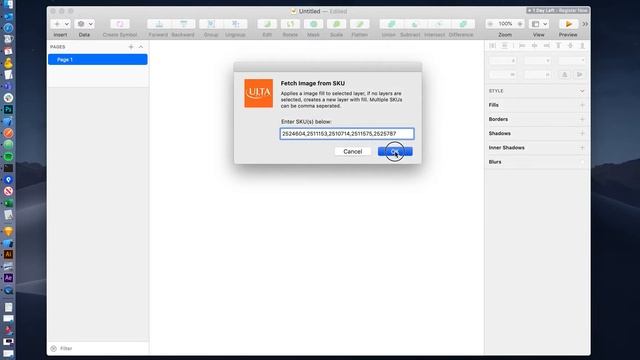The width and height of the screenshot is (640, 360).
Task: Open Safari from the Dock
Action: (x=8, y=28)
